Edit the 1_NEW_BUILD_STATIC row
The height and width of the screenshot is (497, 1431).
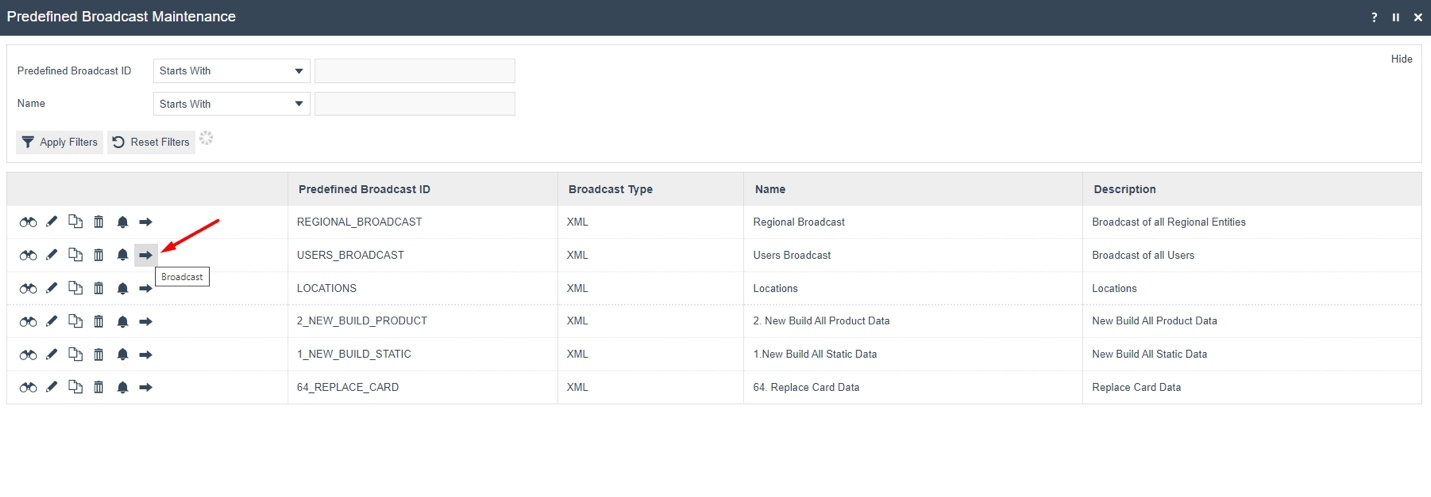click(52, 354)
